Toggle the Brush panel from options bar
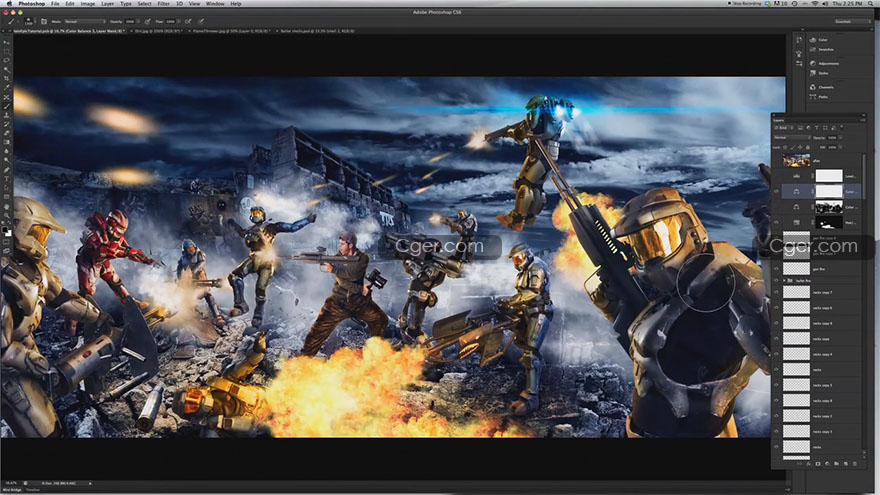The image size is (880, 495). [x=44, y=21]
